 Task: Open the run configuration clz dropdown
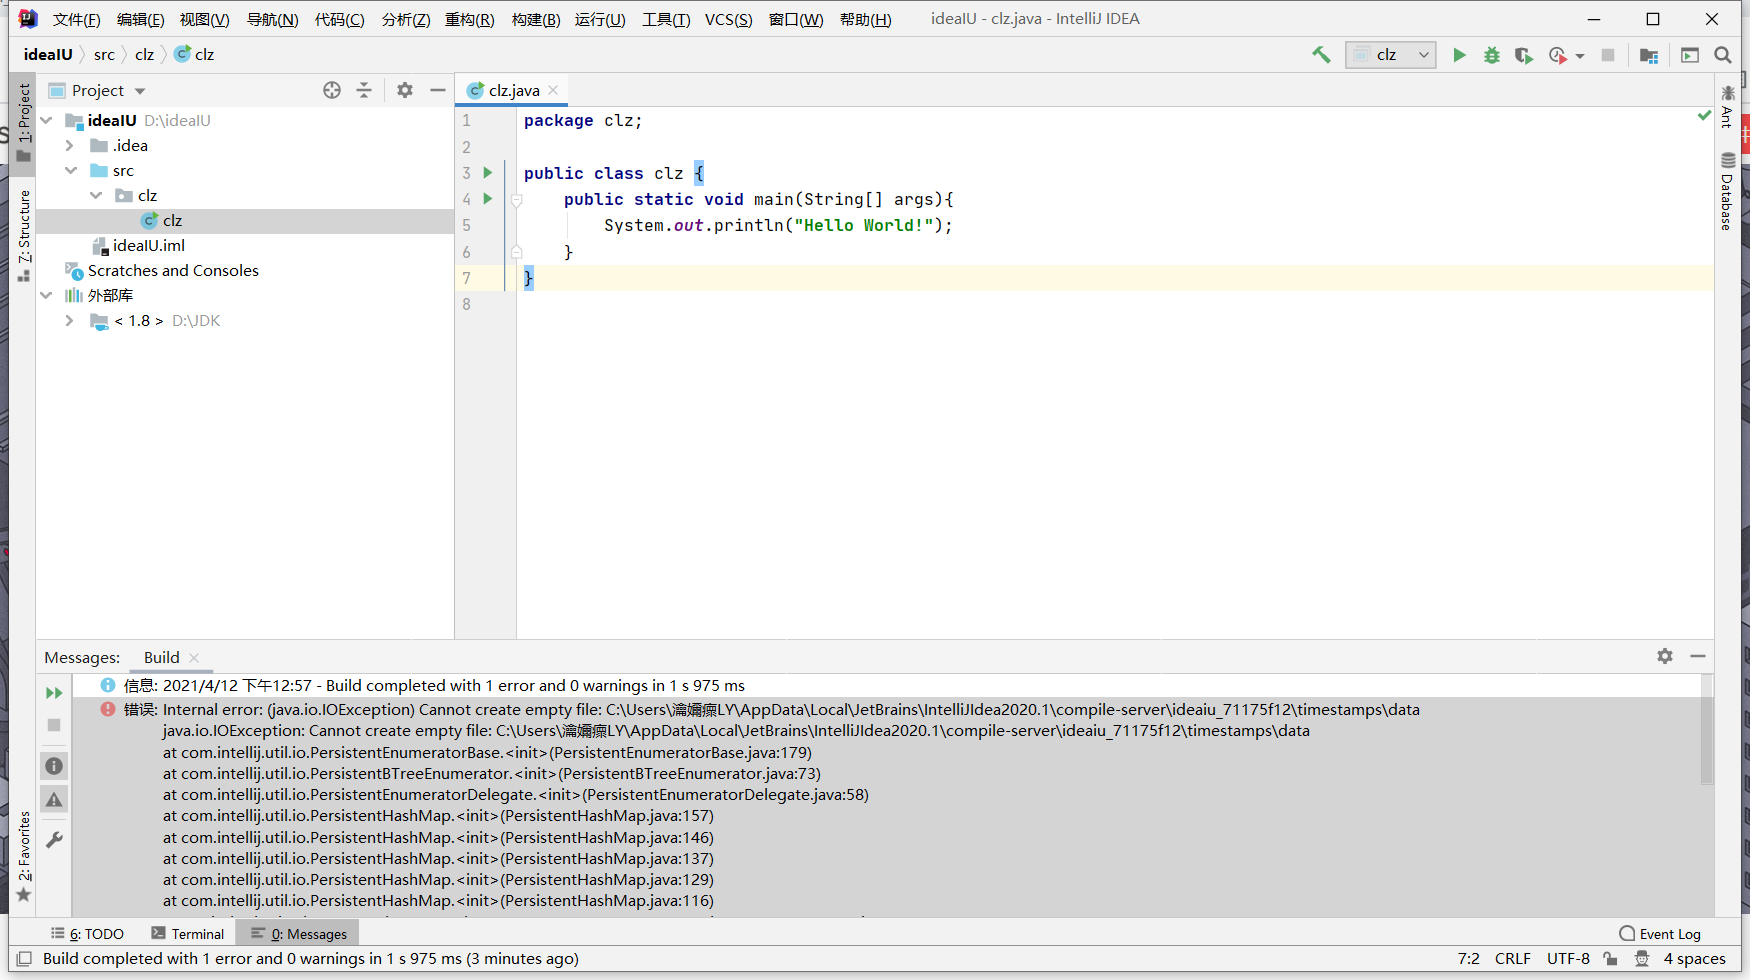[1391, 55]
